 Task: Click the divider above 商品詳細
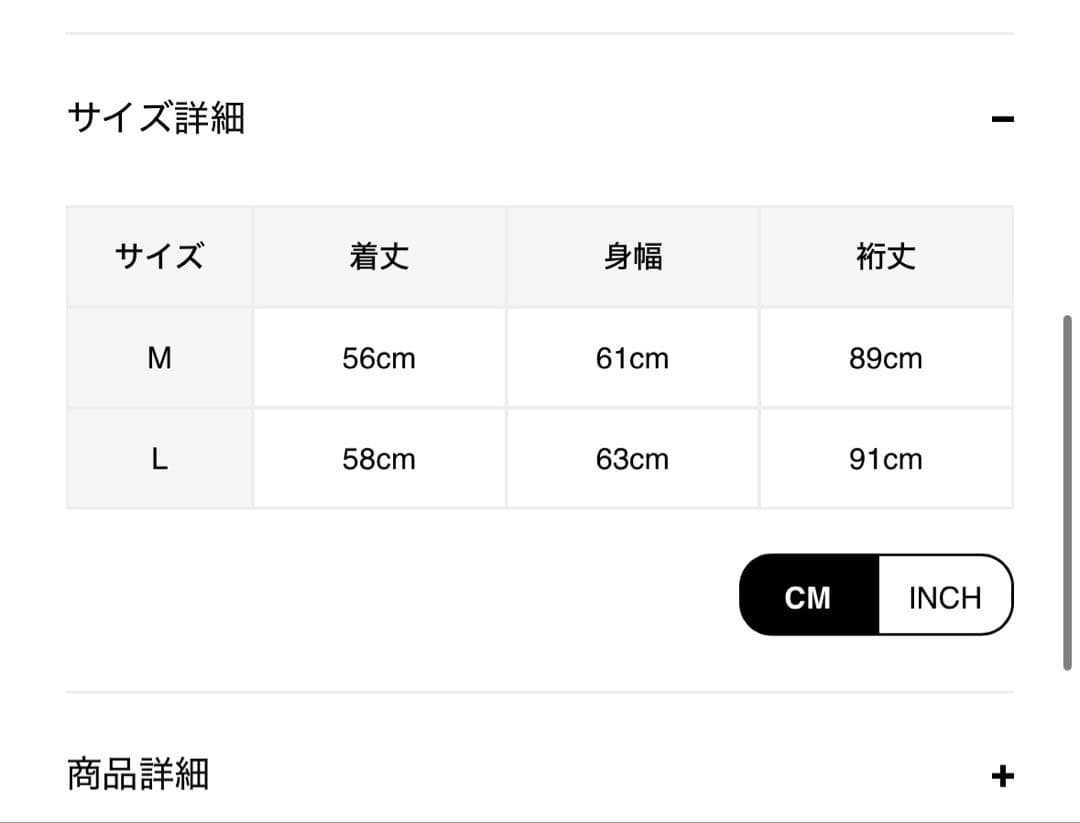pos(540,692)
